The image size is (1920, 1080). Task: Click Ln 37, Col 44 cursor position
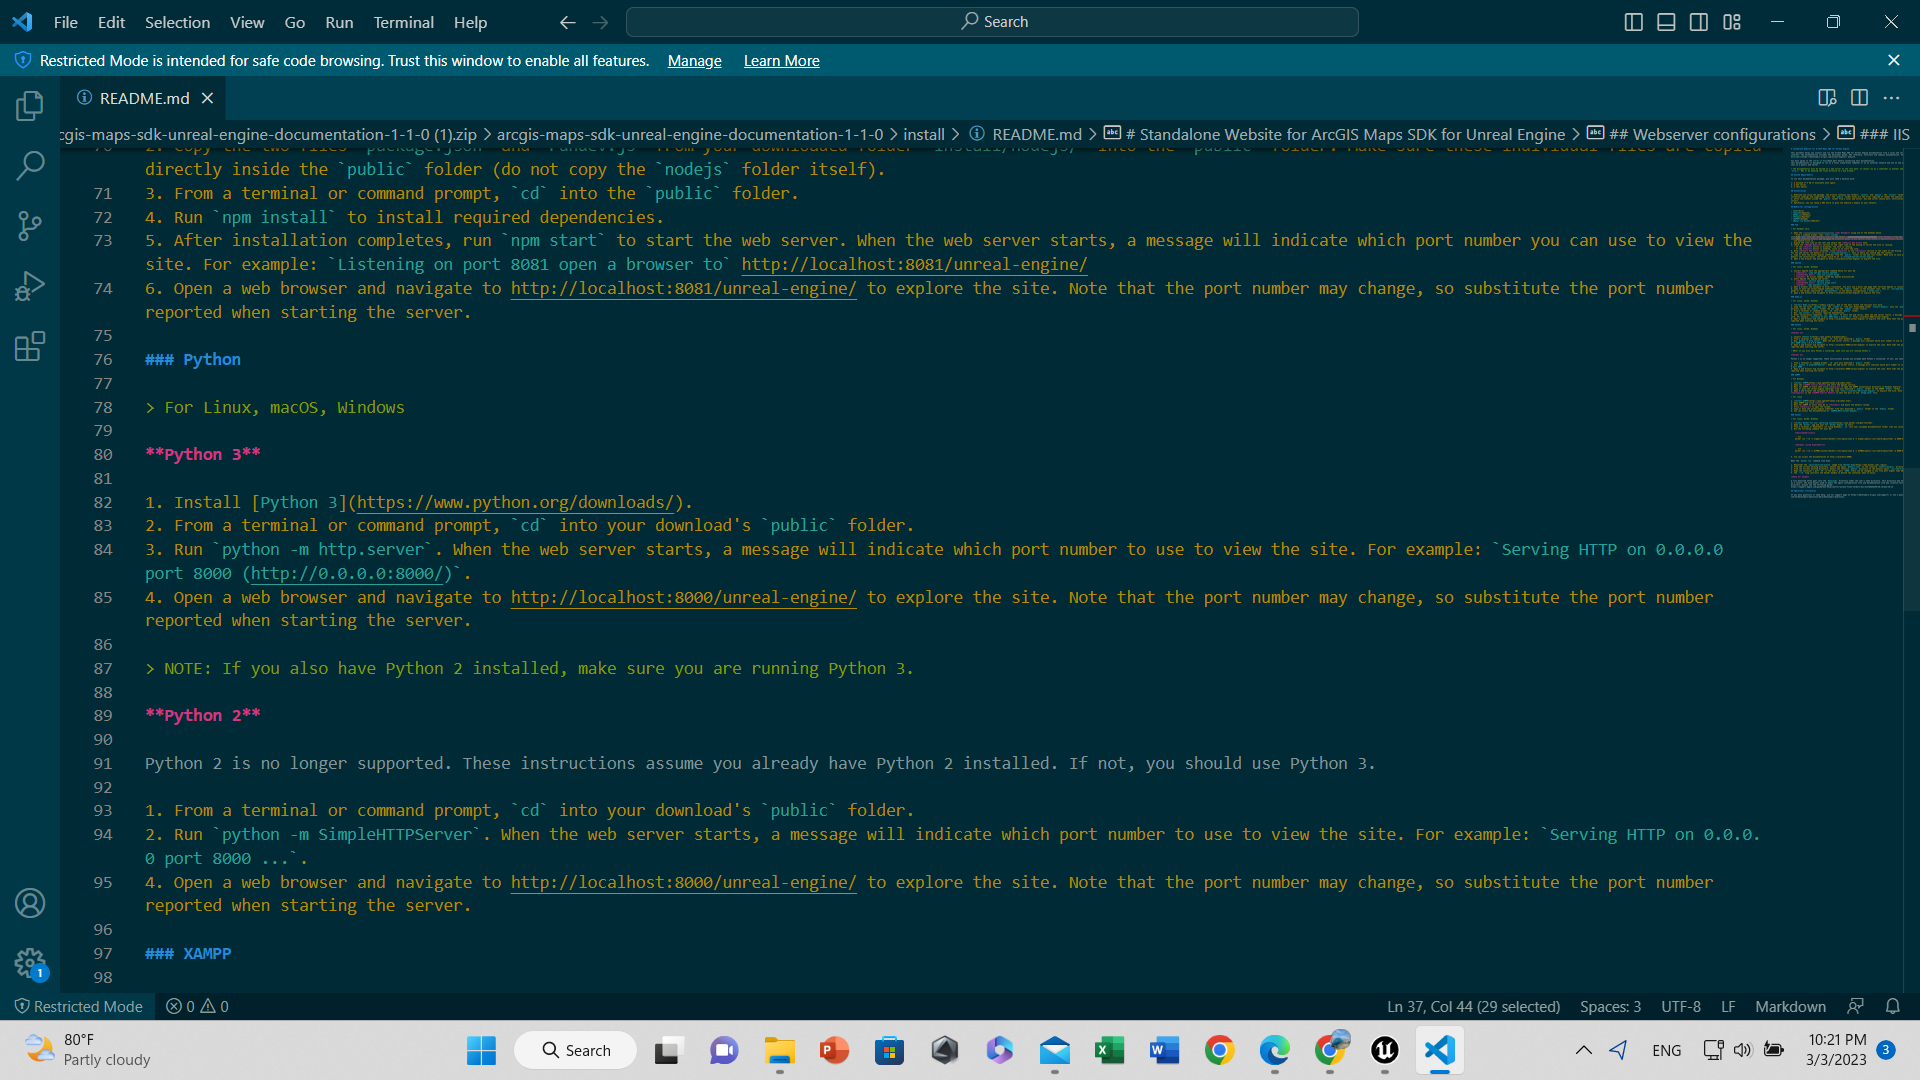pyautogui.click(x=1473, y=1006)
